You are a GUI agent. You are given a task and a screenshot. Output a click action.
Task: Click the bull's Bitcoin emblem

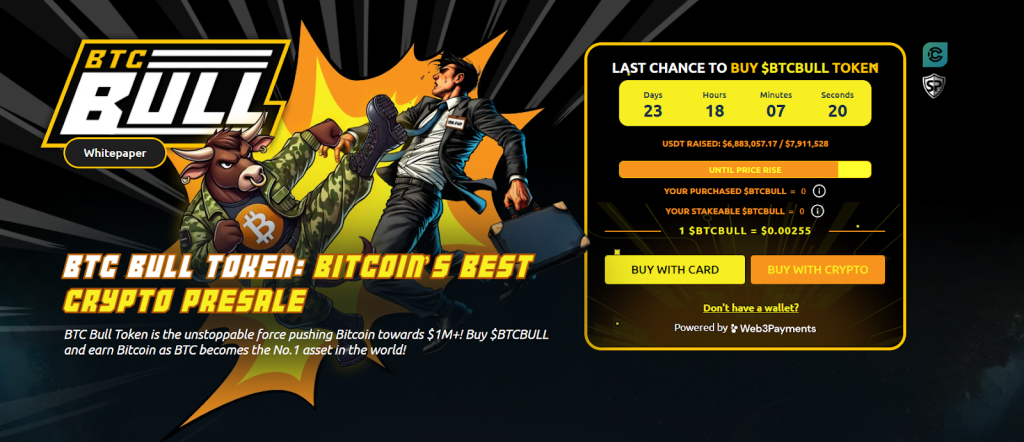[x=259, y=225]
